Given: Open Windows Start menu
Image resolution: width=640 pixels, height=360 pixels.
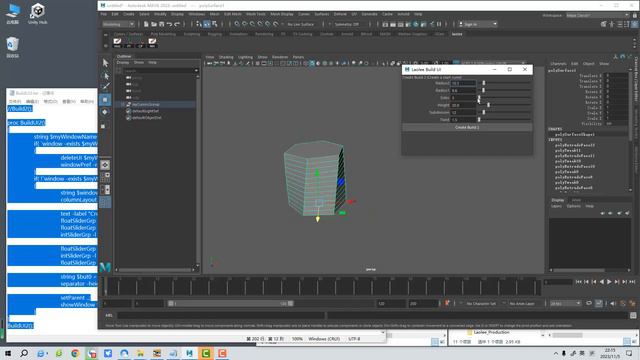Looking at the screenshot, I should [8, 353].
